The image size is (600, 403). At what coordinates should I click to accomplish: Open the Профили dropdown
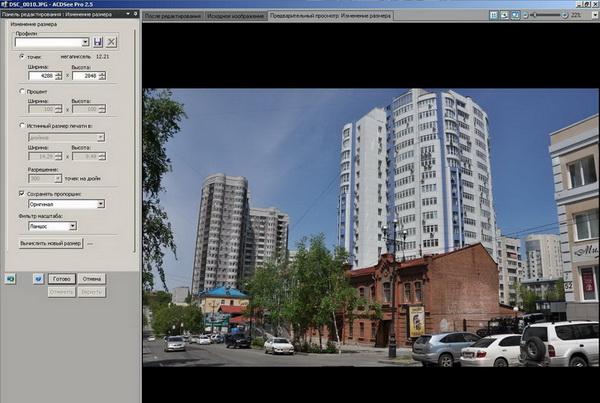(86, 42)
